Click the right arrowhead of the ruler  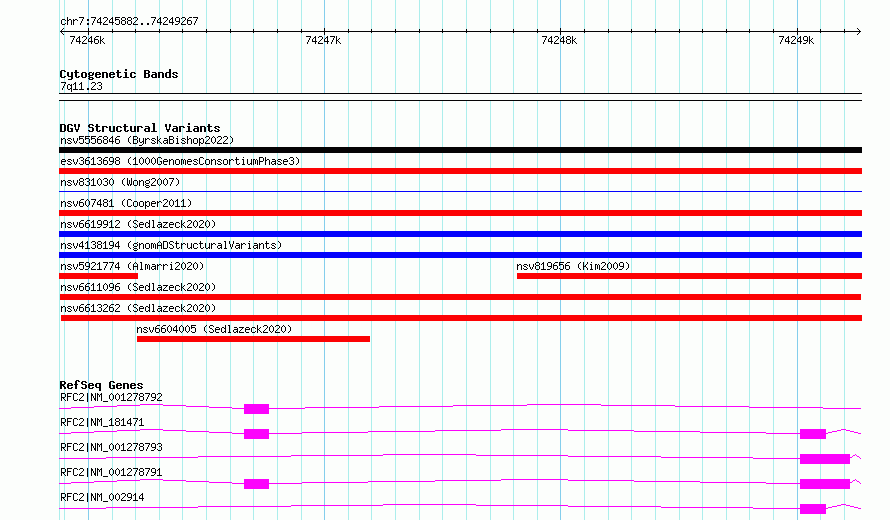[x=859, y=32]
